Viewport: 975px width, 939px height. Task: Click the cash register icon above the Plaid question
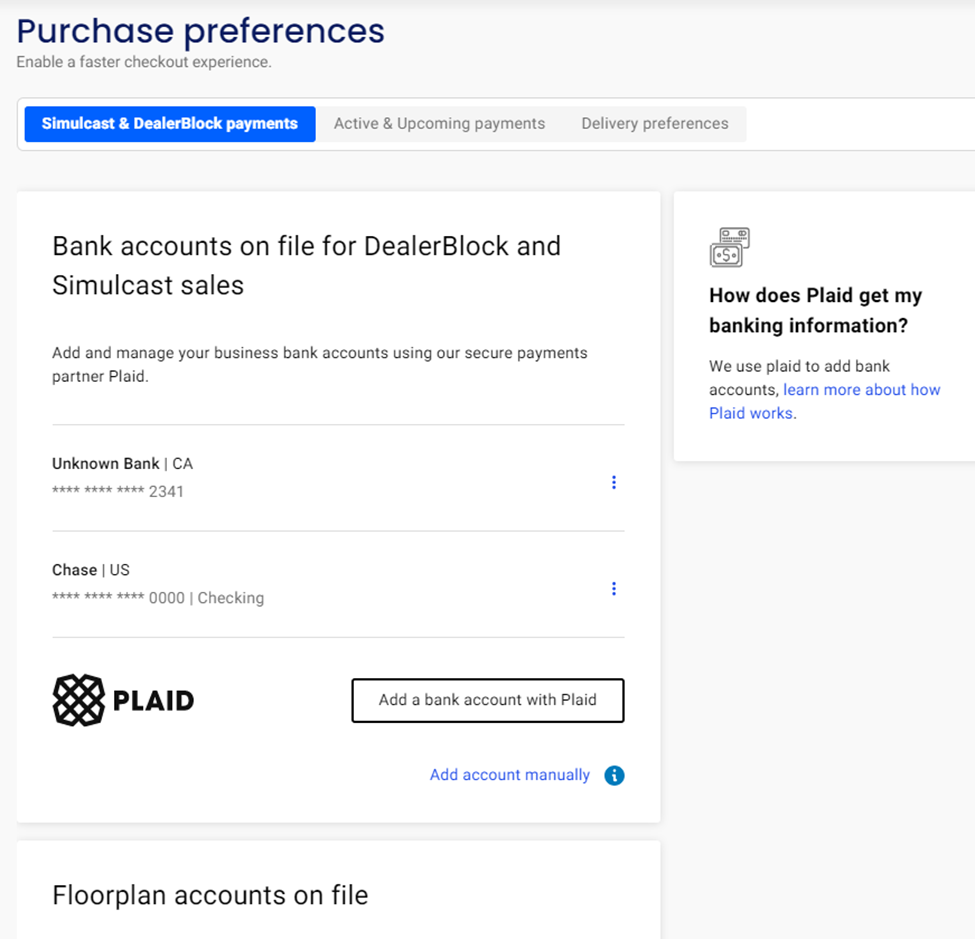pos(729,247)
